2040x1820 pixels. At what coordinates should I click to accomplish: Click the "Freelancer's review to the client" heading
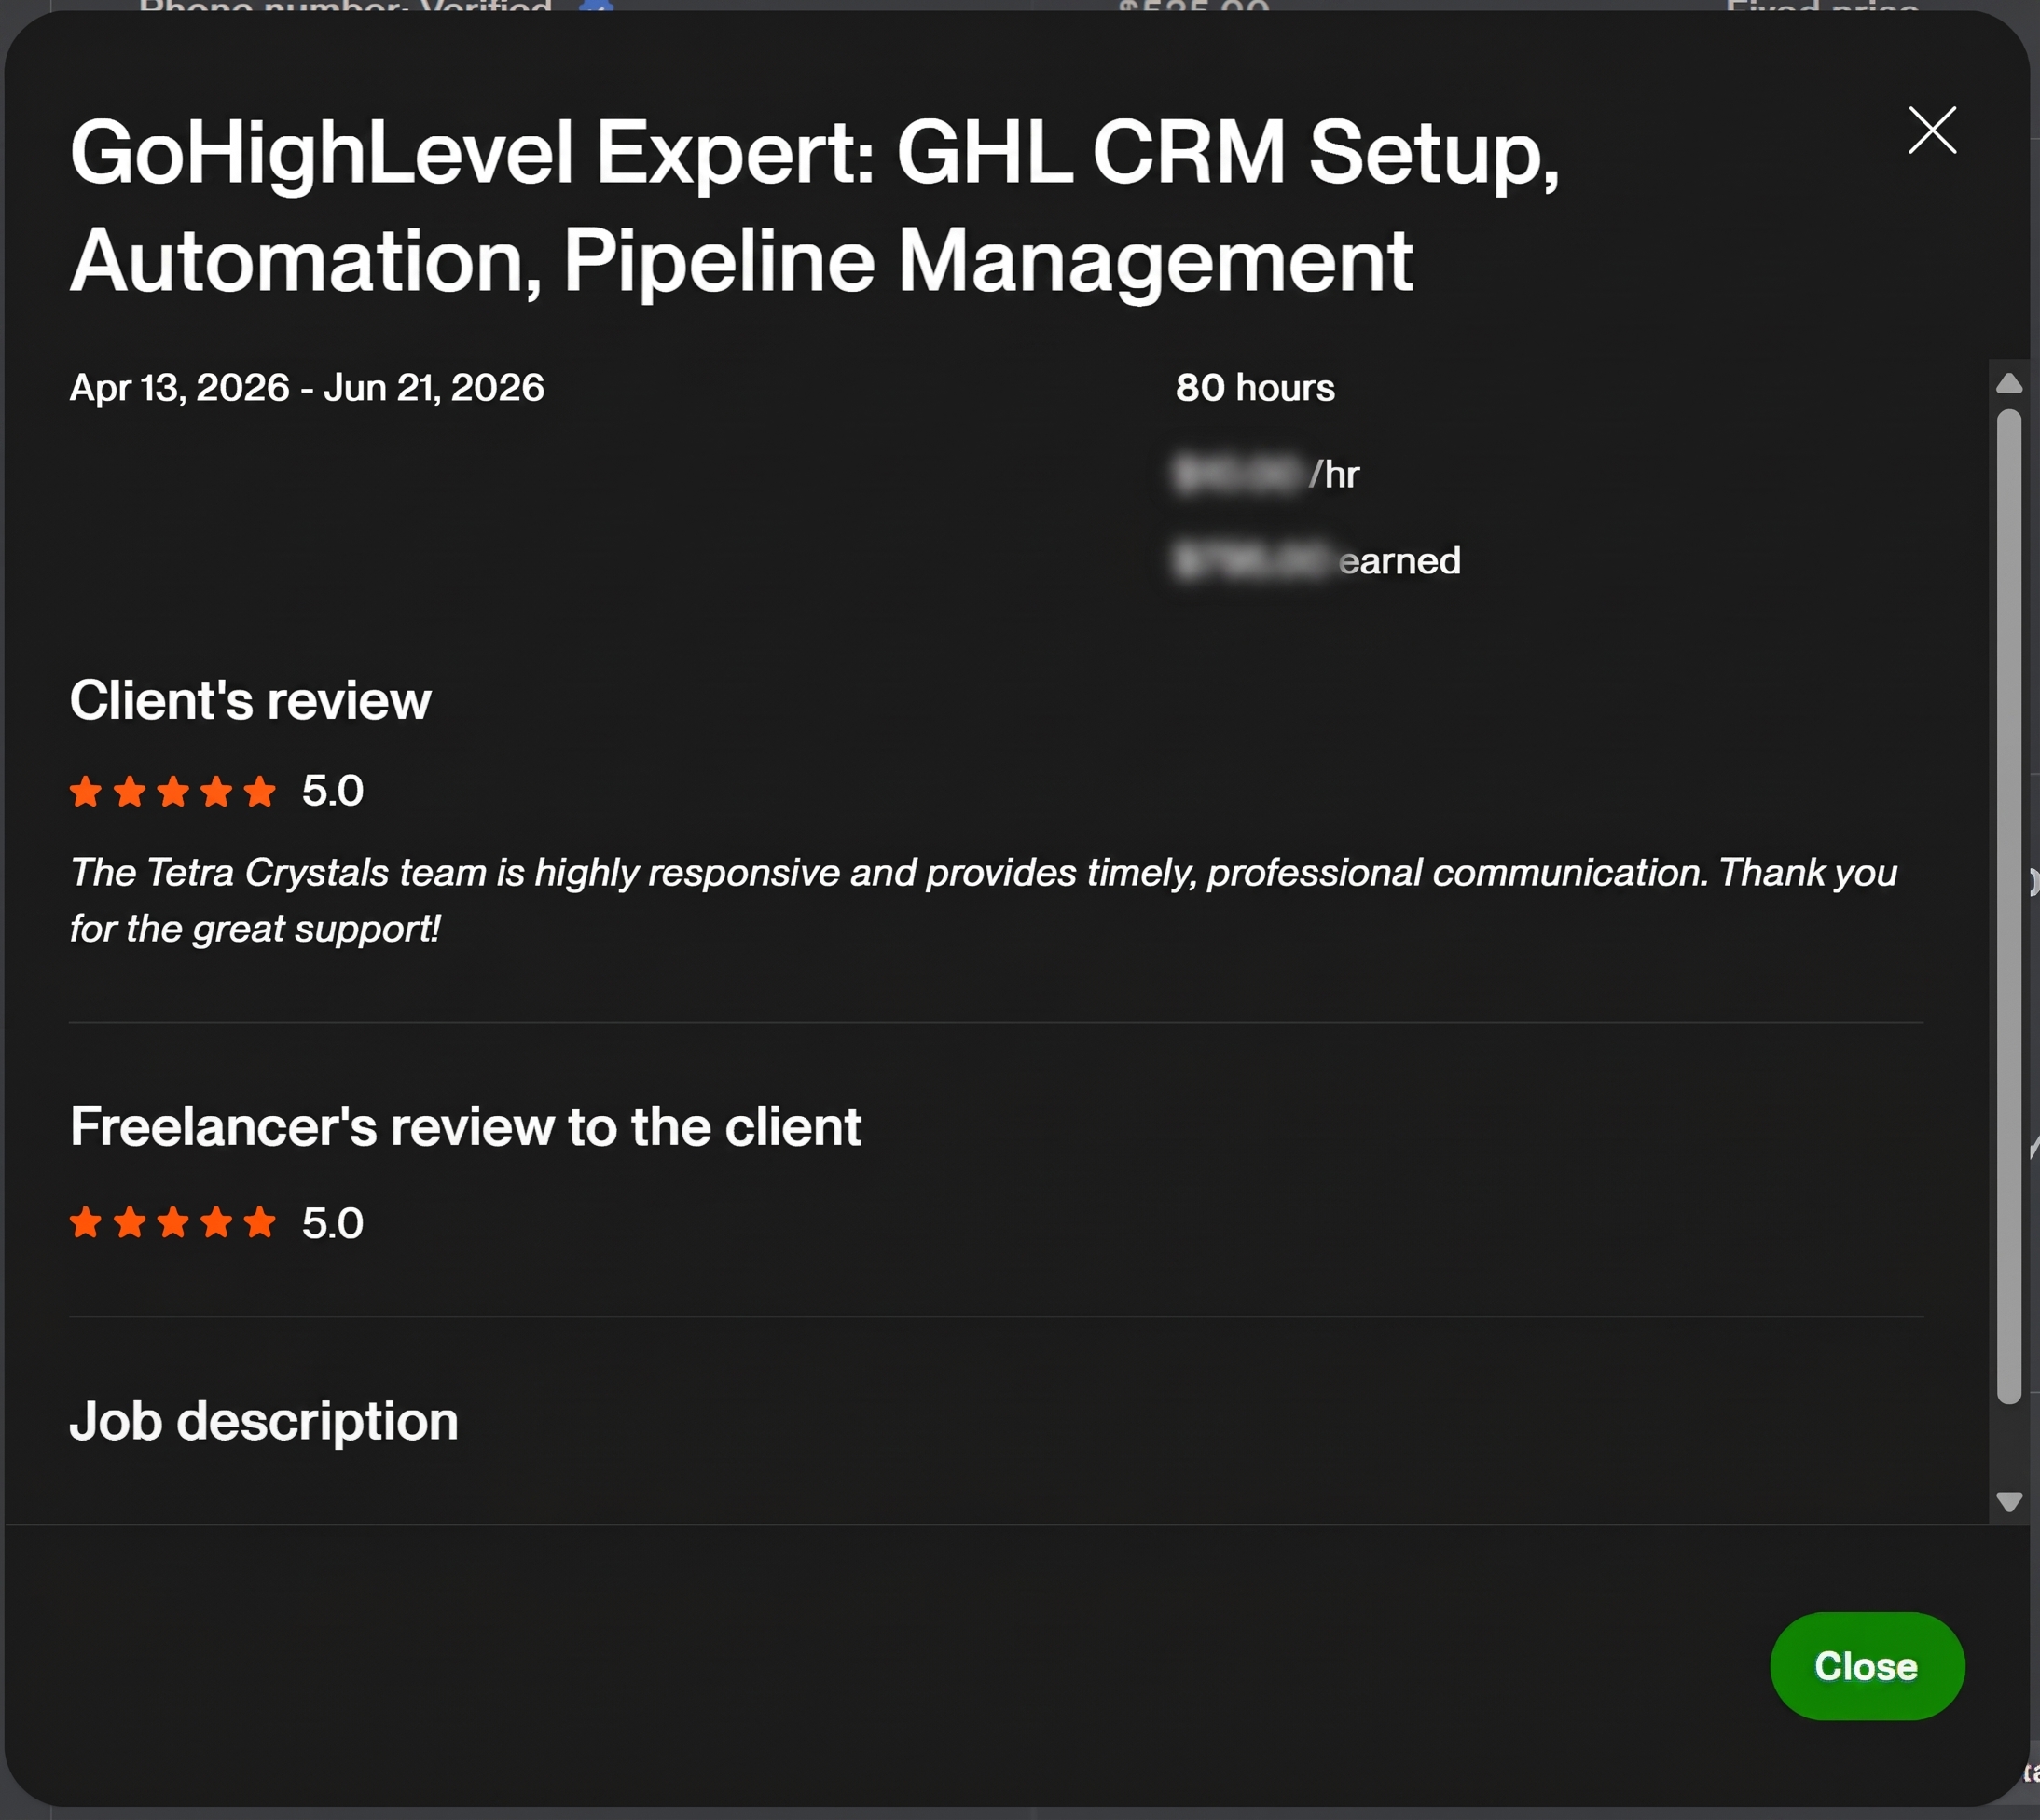(466, 1127)
